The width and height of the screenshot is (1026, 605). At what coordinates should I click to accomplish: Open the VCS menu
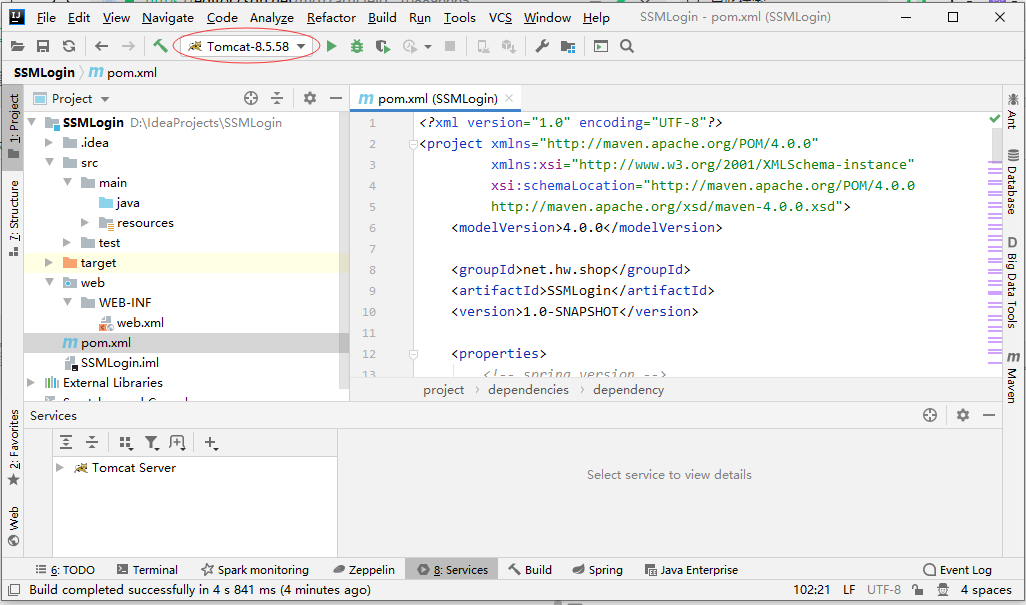click(501, 18)
